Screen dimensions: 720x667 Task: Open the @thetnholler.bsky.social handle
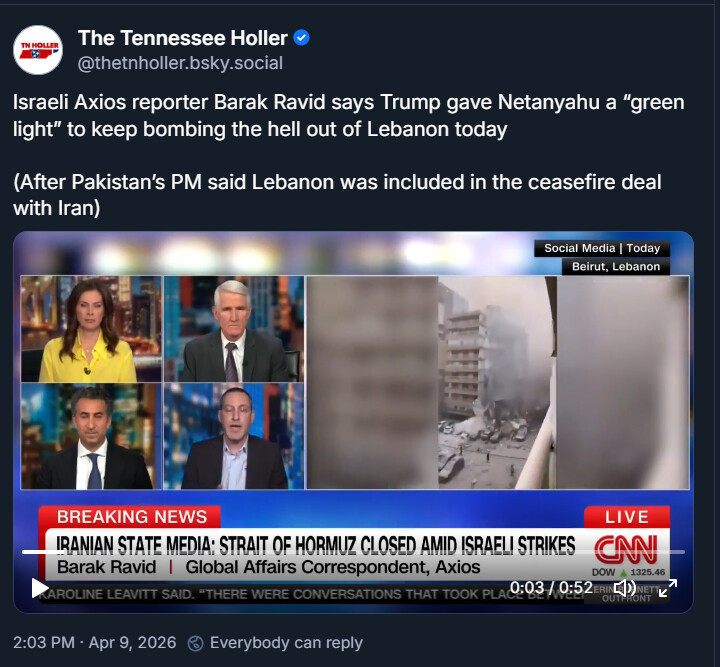[180, 63]
